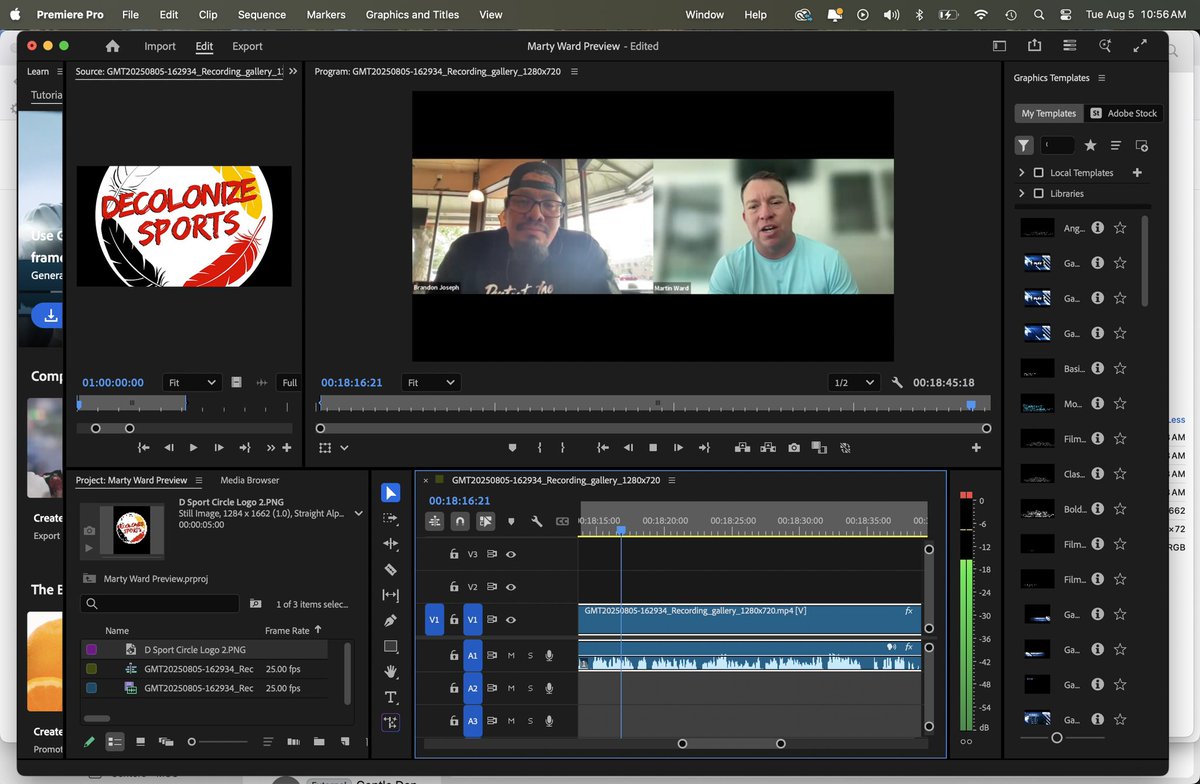
Task: Select the Hand tool
Action: [x=391, y=671]
